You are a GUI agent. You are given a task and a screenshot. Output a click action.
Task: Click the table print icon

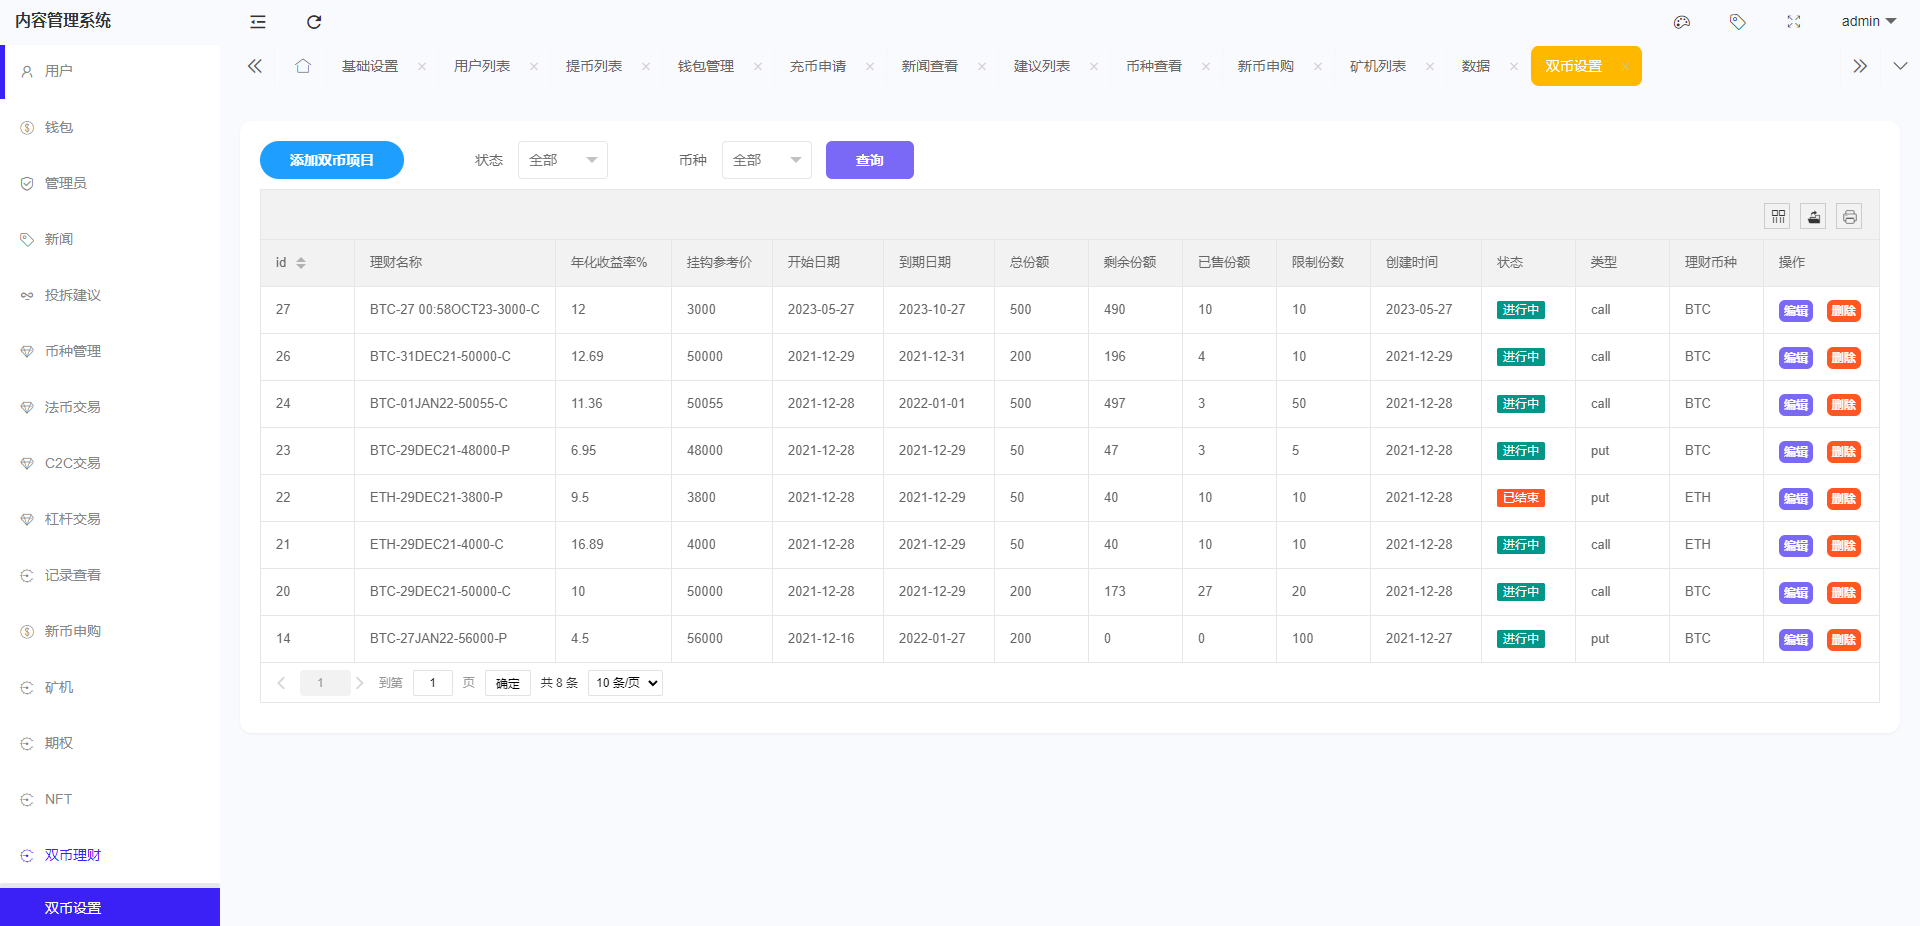(1849, 216)
